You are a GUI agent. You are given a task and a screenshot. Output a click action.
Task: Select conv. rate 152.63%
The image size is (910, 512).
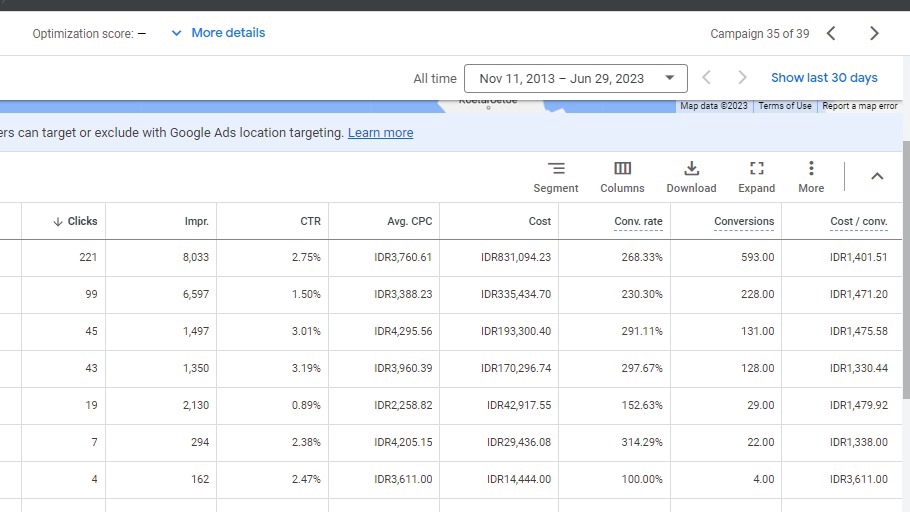click(641, 405)
